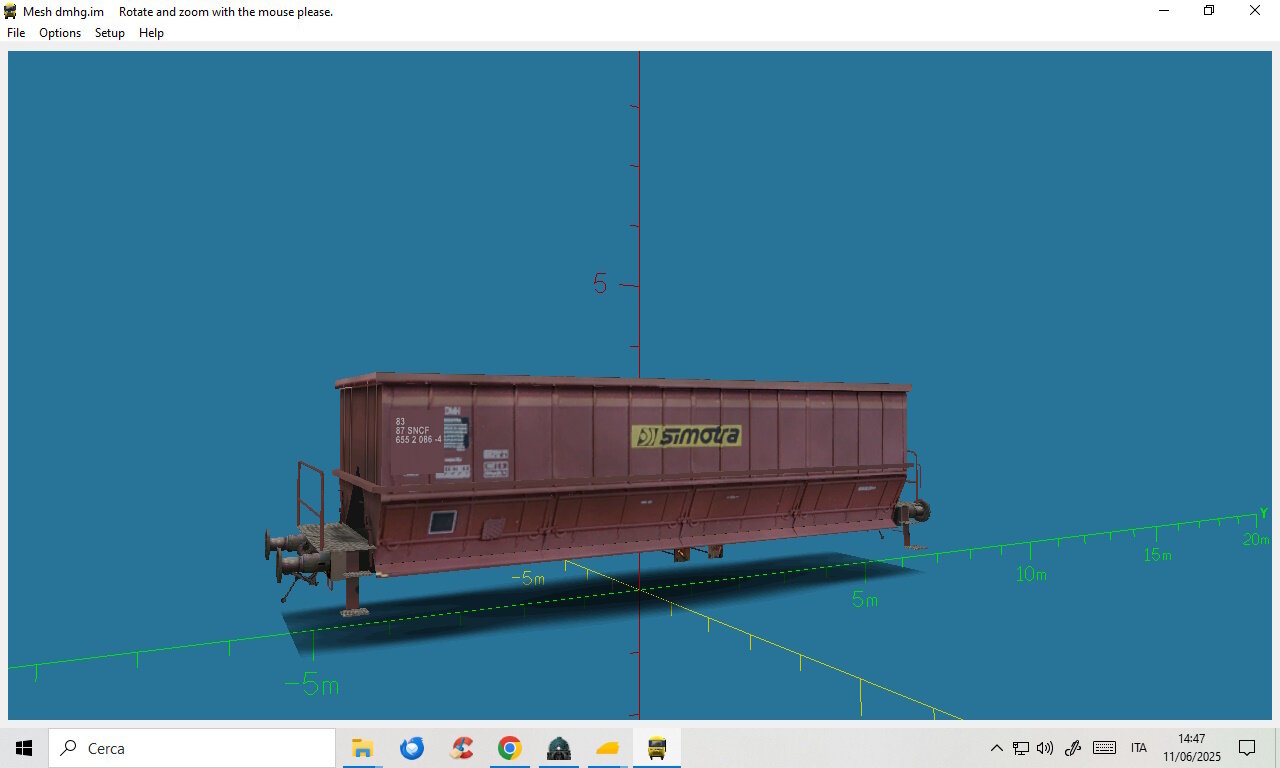This screenshot has height=768, width=1280.
Task: Click the Simotra logo on wagon
Action: pos(687,435)
